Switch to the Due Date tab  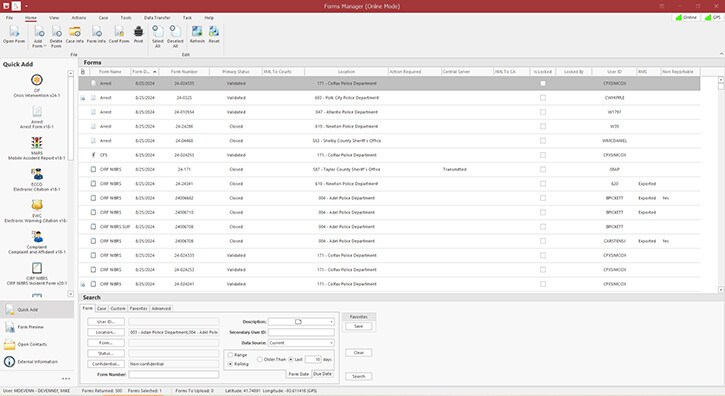coord(322,374)
